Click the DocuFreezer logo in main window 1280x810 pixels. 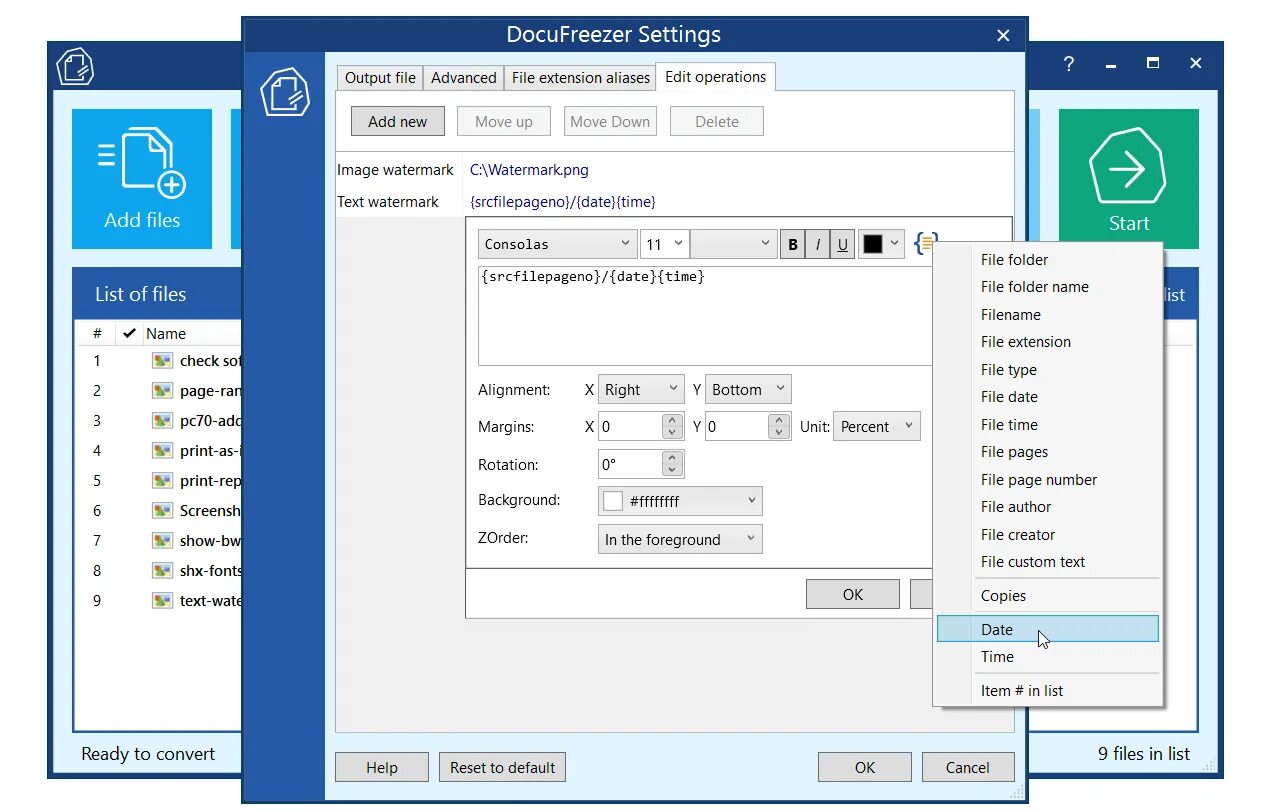[75, 67]
